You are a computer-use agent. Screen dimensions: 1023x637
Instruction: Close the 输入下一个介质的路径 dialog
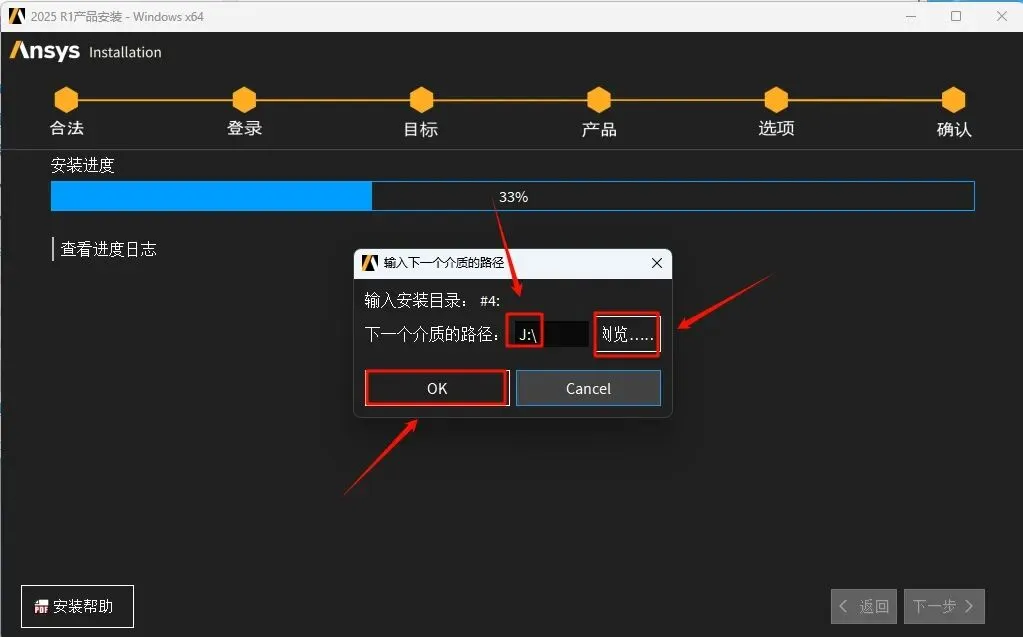point(656,263)
